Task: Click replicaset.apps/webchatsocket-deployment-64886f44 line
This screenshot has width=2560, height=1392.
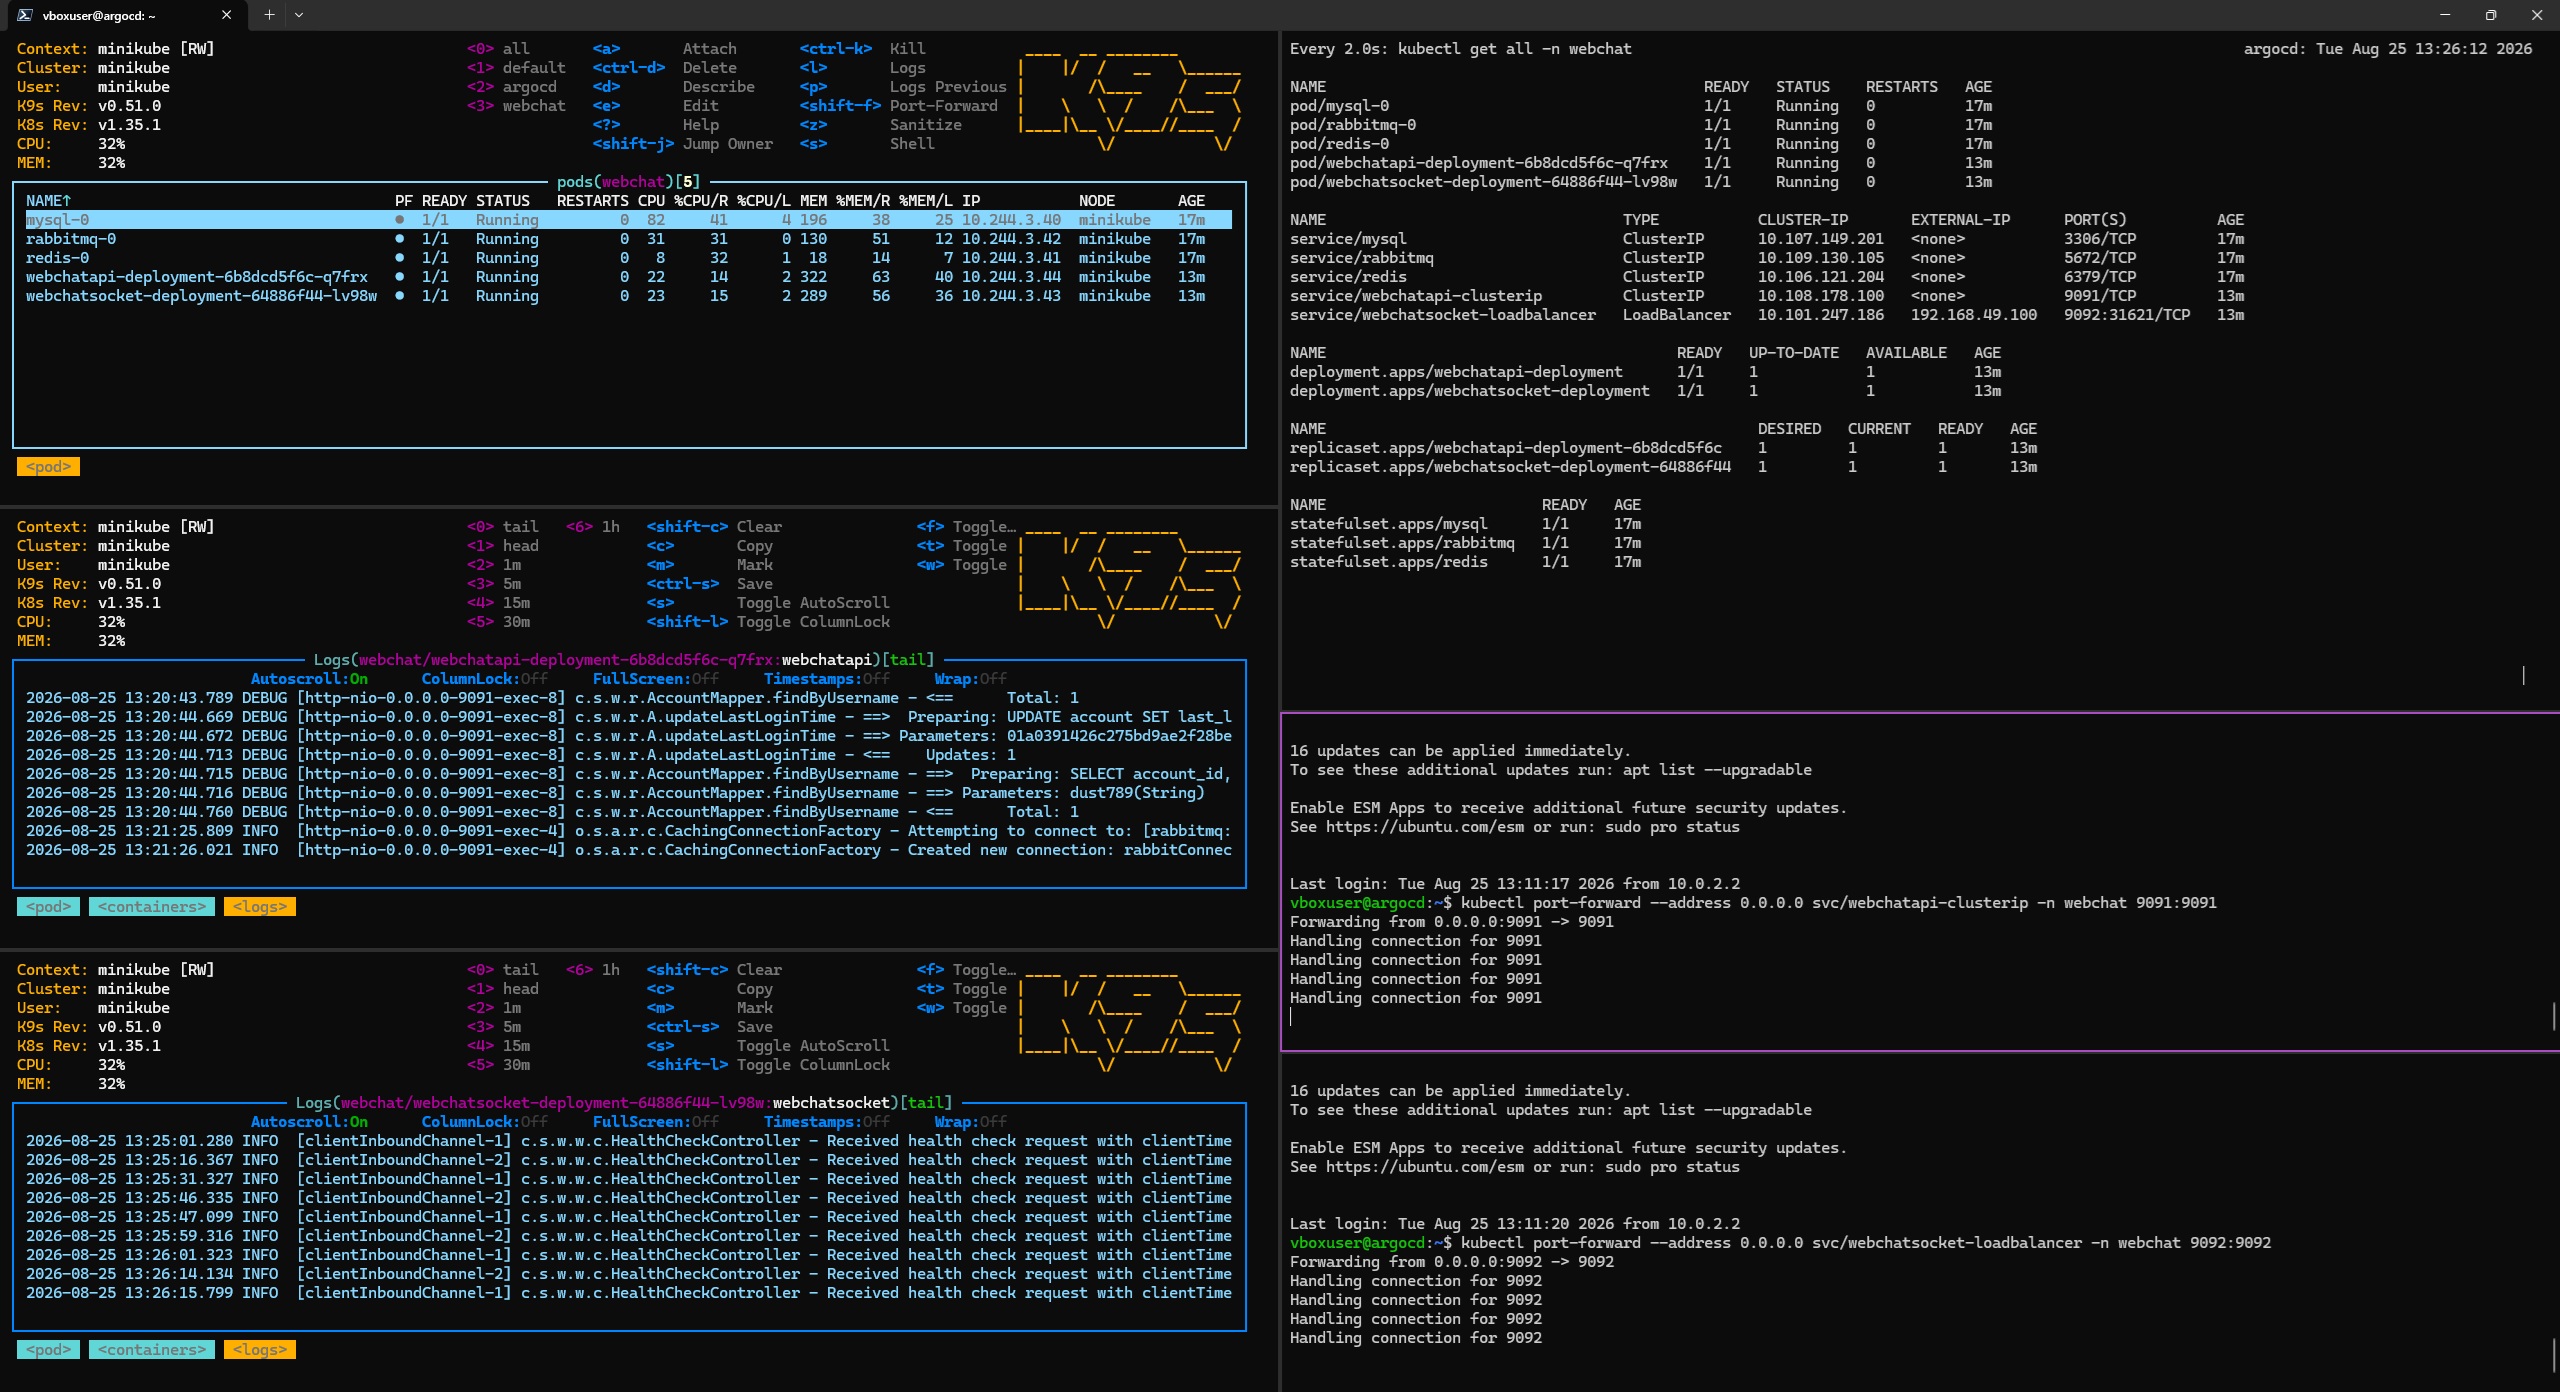Action: click(x=1663, y=467)
